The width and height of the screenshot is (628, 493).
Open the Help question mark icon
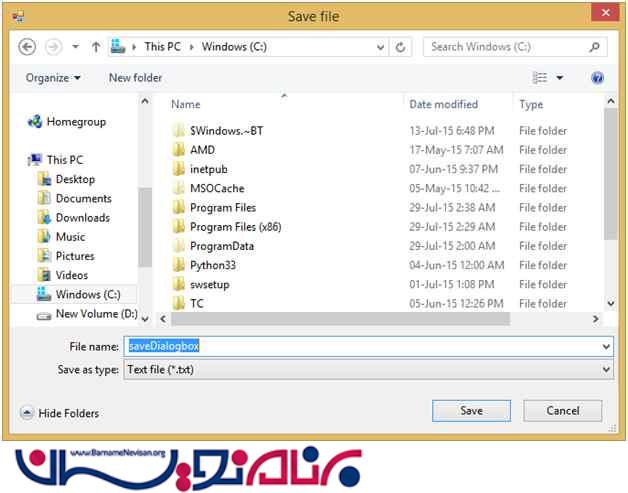tap(597, 78)
